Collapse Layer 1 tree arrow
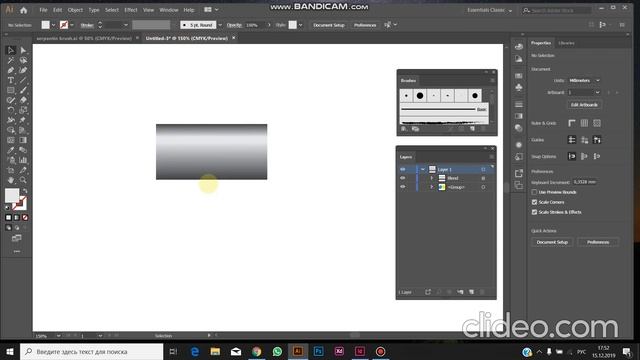The height and width of the screenshot is (360, 640). click(423, 169)
